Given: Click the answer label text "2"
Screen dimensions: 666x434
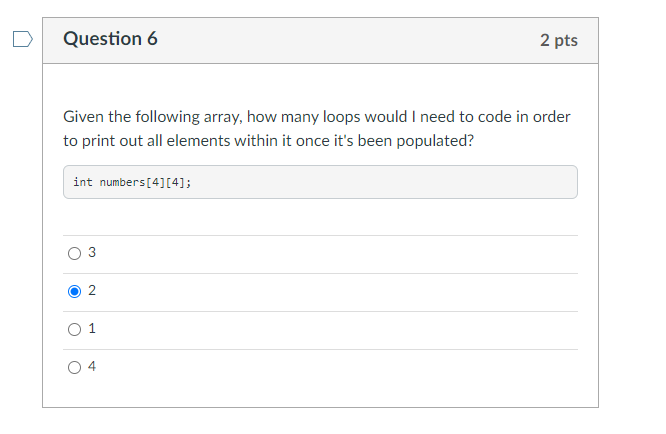Looking at the screenshot, I should (92, 292).
